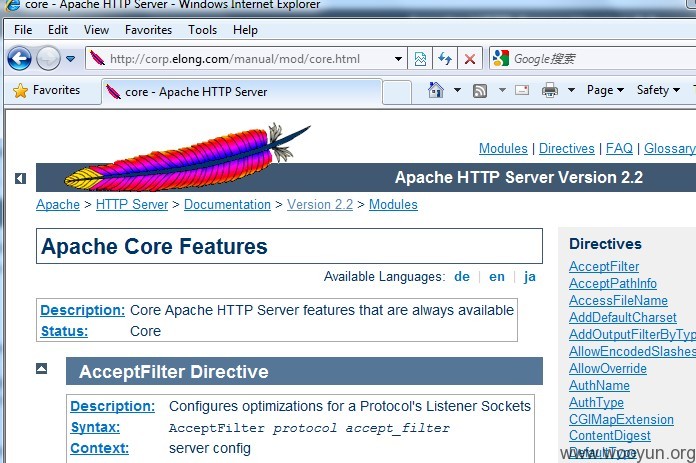Click Description link in AcceptFilter Directive table
Screen dimensions: 696x463
click(x=112, y=406)
